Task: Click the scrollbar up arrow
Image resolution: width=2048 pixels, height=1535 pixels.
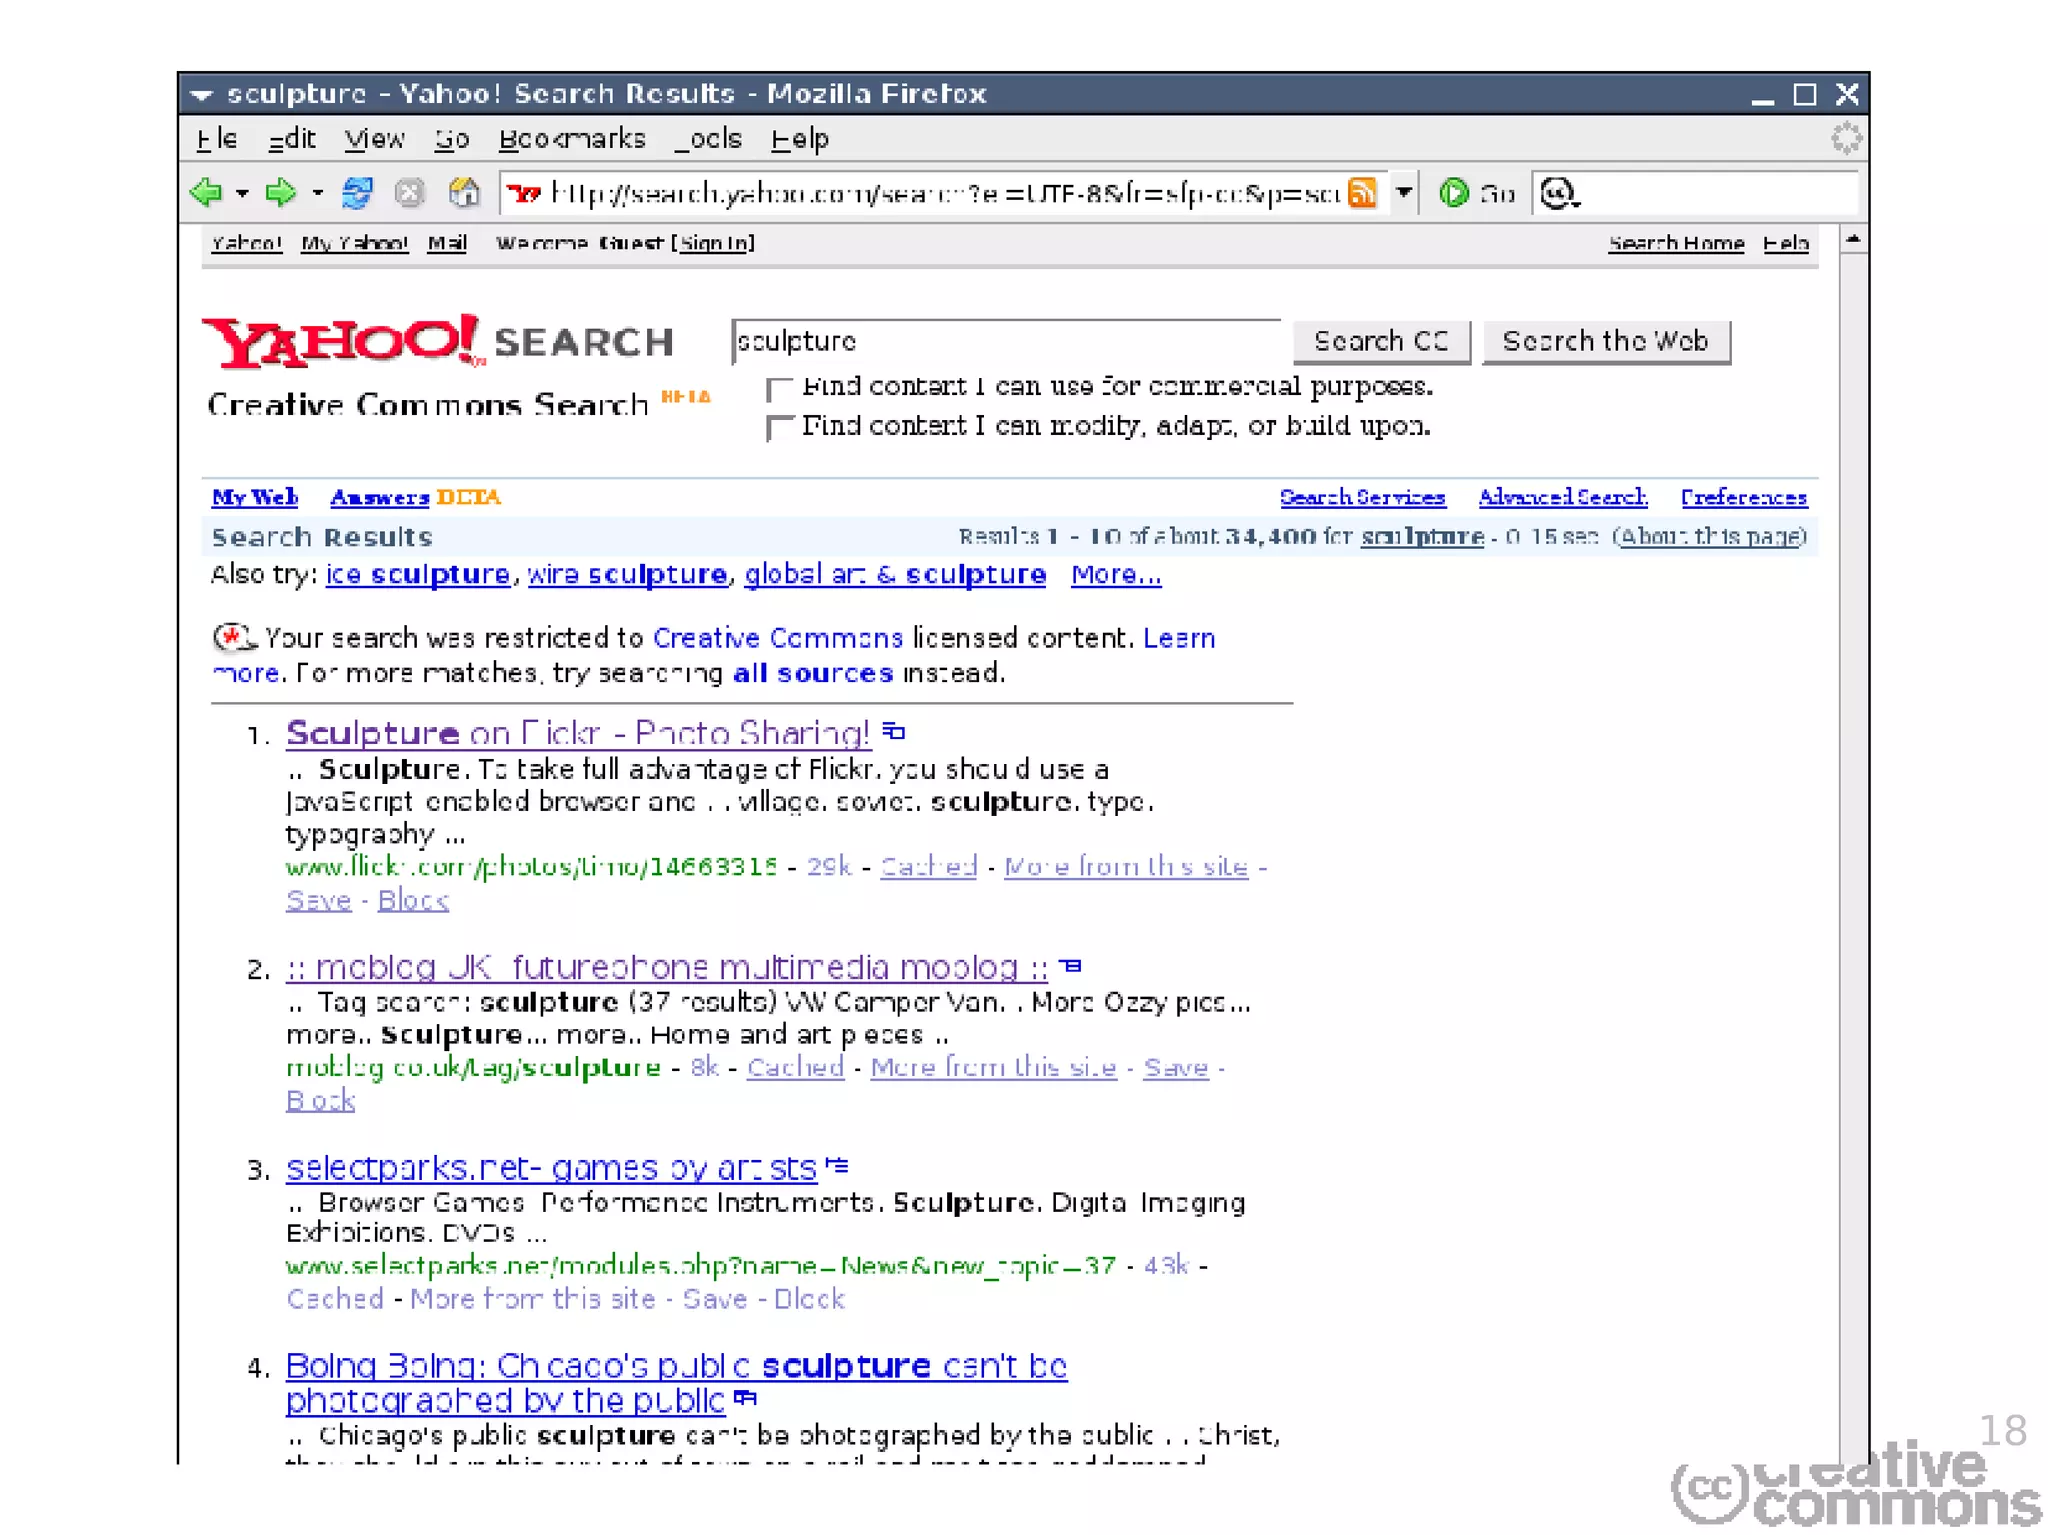Action: pyautogui.click(x=1853, y=240)
